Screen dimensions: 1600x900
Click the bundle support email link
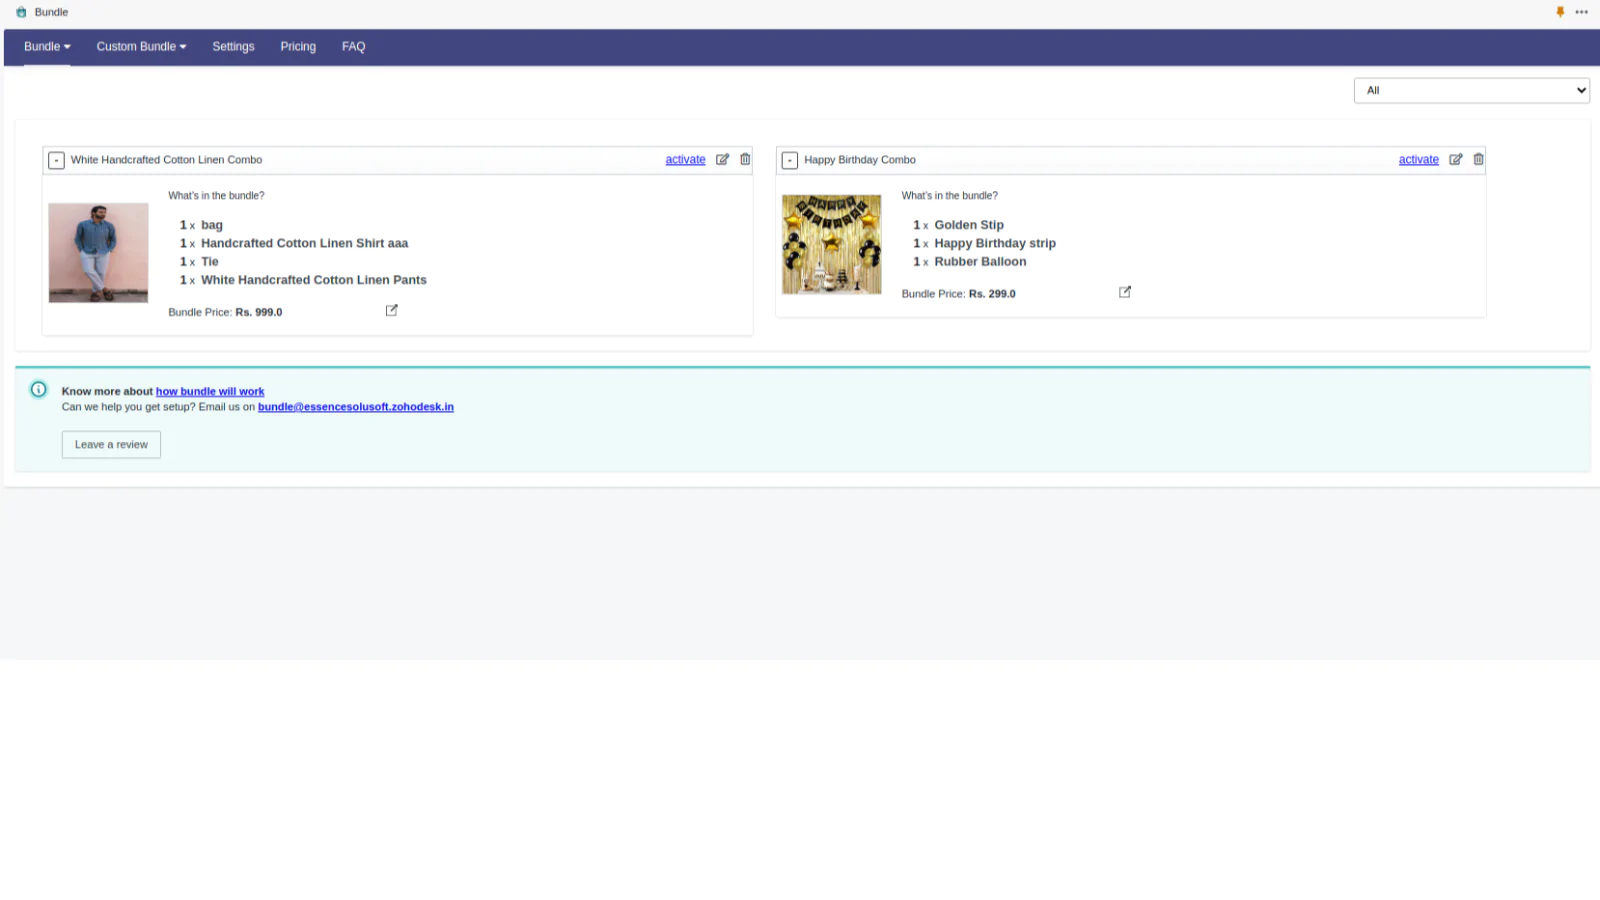point(356,407)
